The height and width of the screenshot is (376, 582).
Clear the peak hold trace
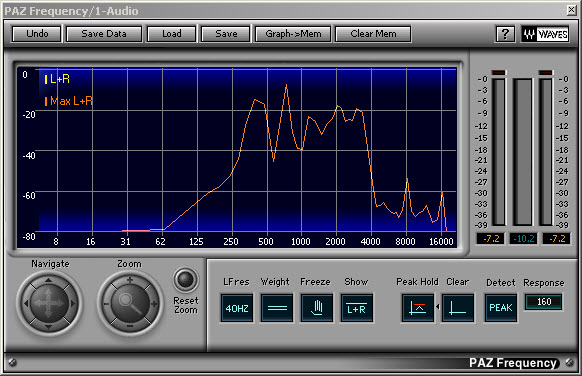click(x=458, y=308)
